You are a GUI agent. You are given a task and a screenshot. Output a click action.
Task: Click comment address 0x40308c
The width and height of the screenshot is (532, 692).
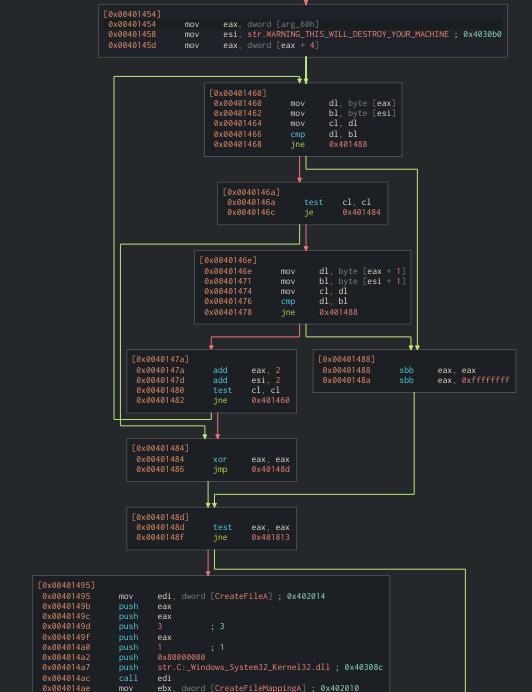(364, 667)
